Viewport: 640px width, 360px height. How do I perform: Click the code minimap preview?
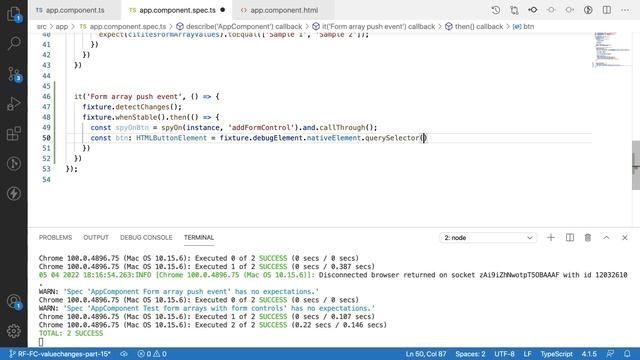pos(611,49)
